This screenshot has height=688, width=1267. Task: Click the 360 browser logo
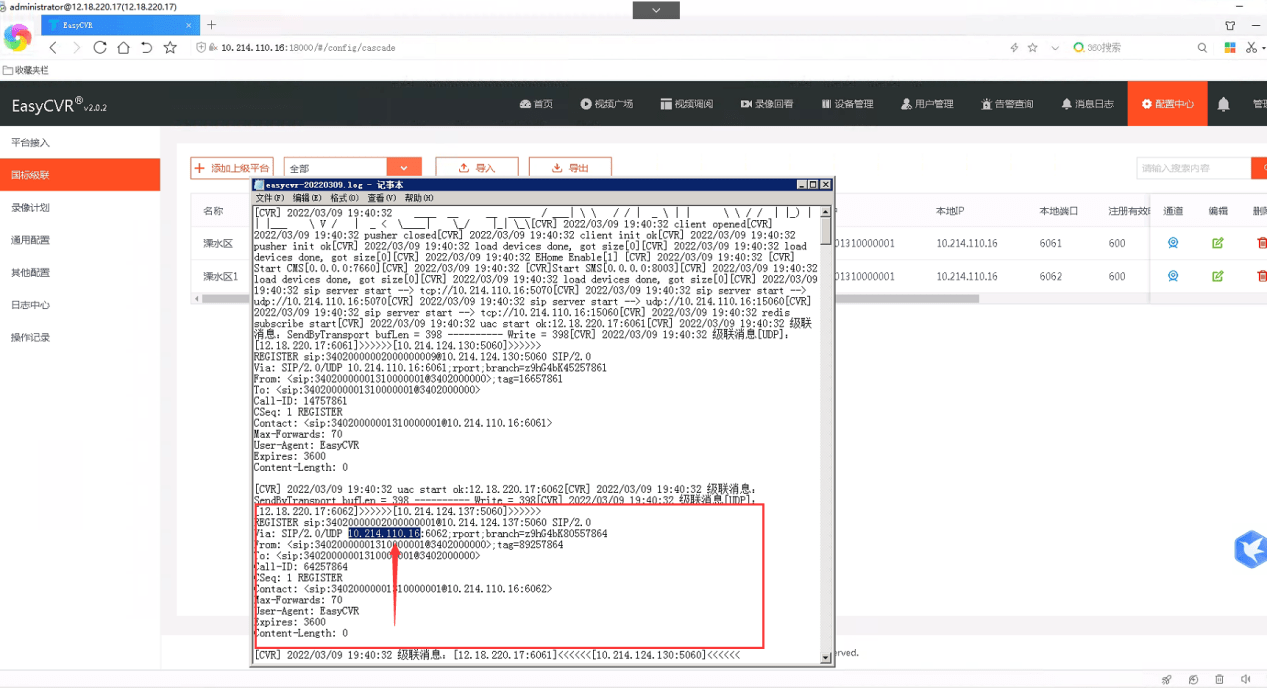click(17, 38)
